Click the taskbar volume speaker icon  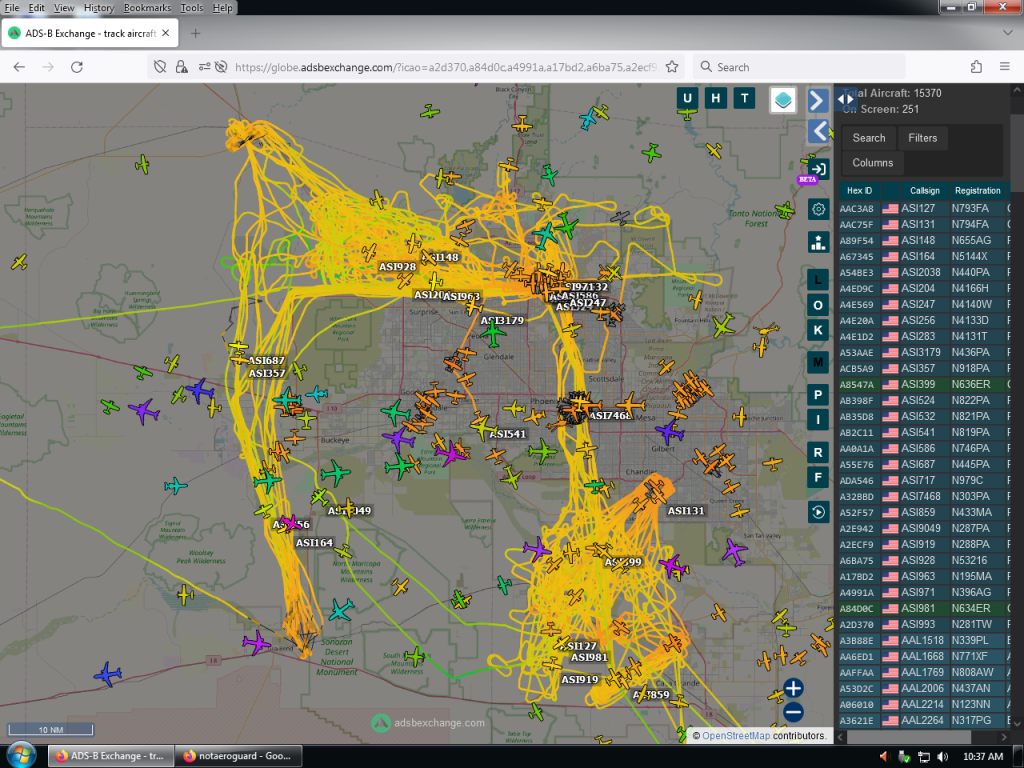pyautogui.click(x=942, y=756)
